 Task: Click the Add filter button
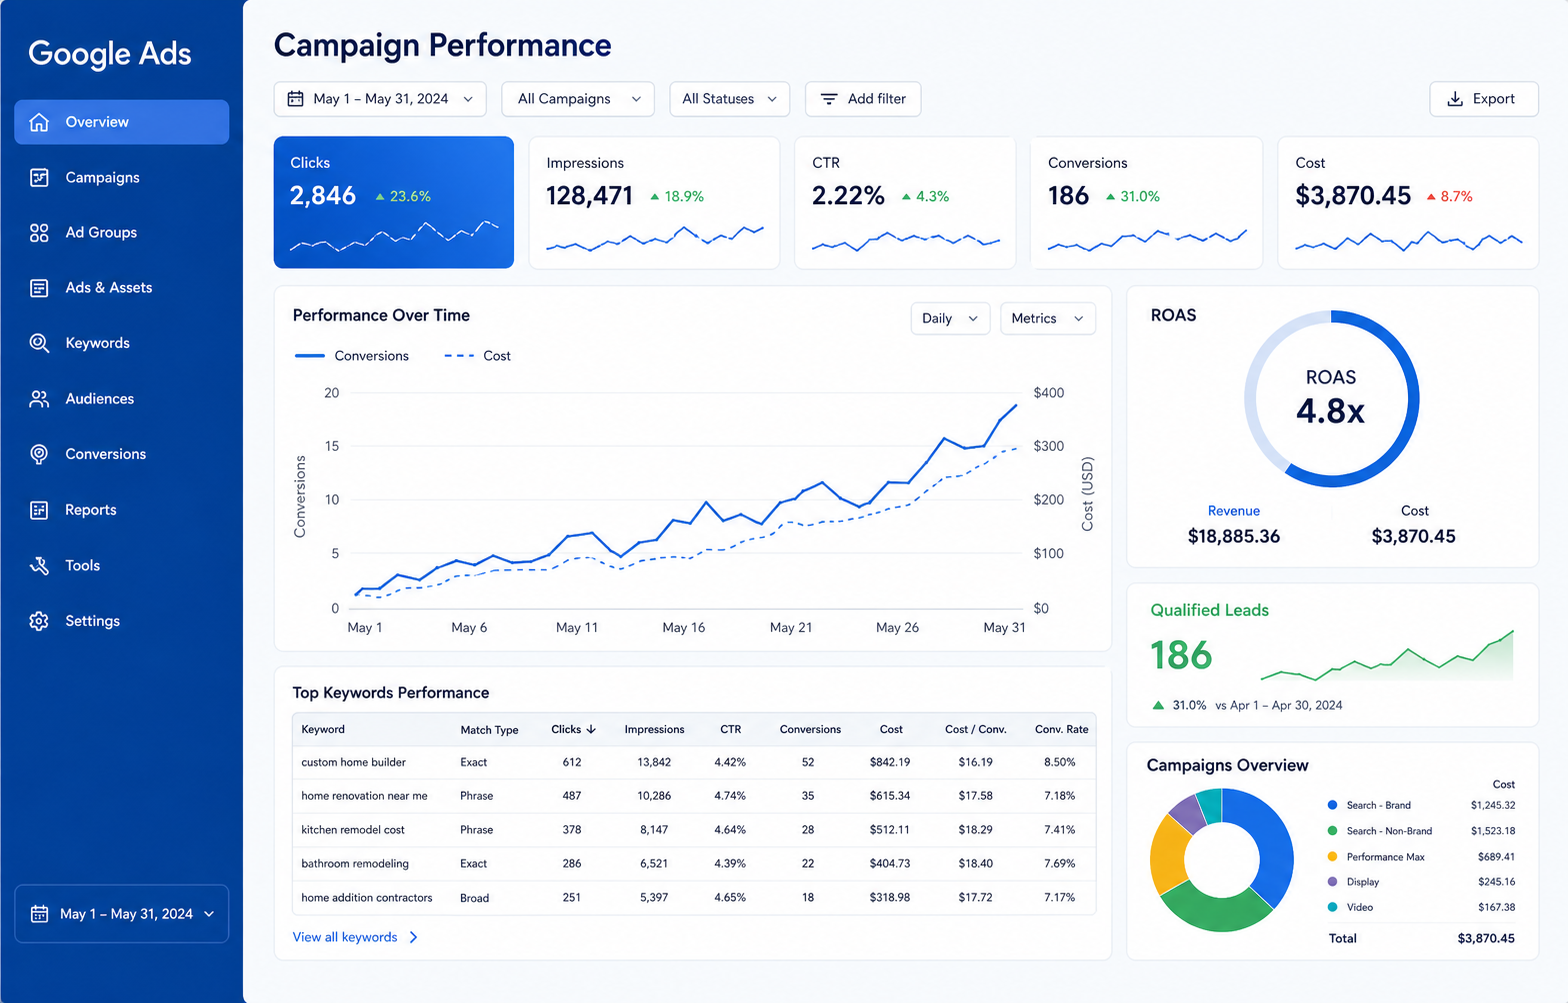pyautogui.click(x=863, y=99)
